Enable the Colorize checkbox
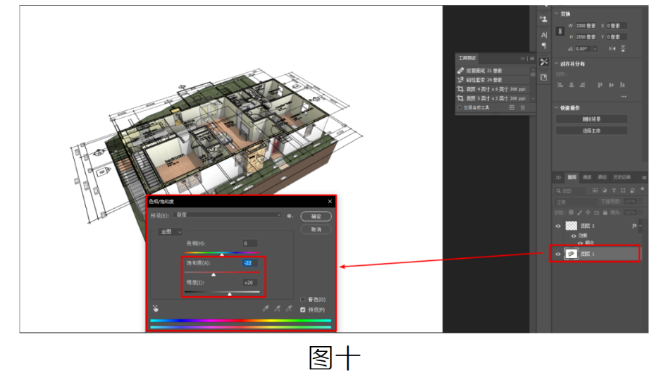The image size is (658, 380). click(x=303, y=299)
